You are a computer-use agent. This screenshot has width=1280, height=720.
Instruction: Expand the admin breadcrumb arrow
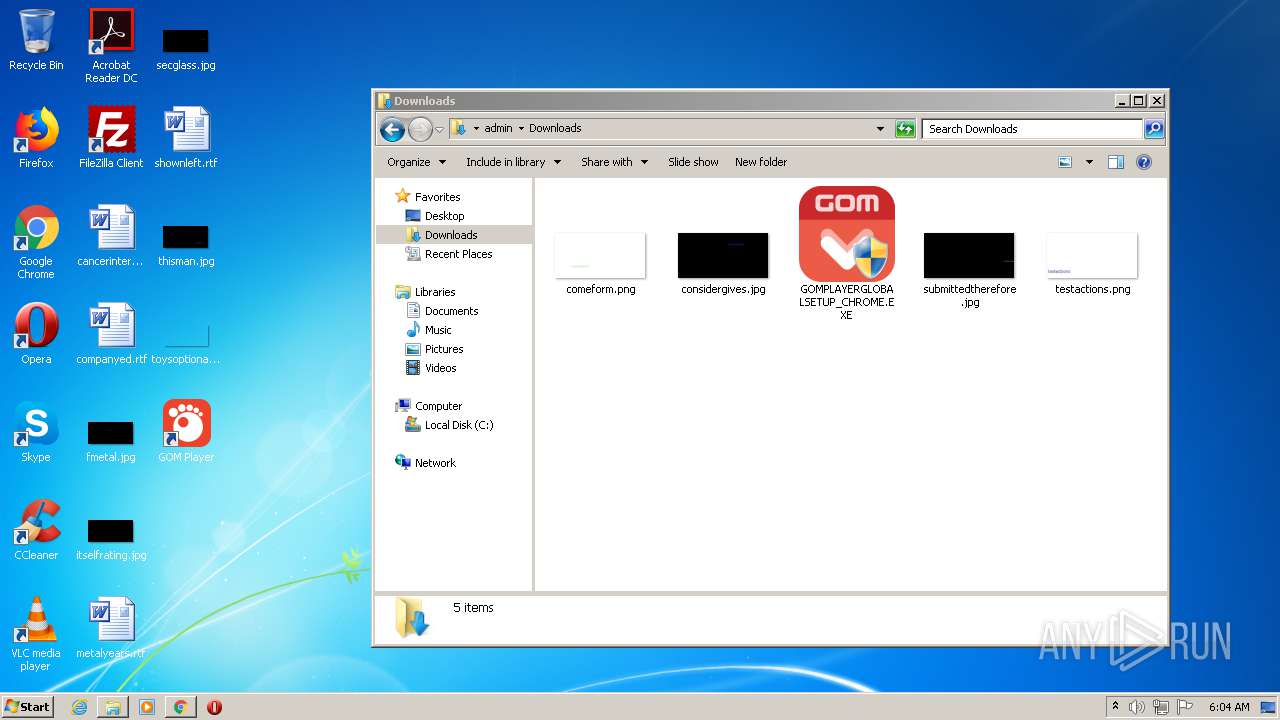coord(521,129)
